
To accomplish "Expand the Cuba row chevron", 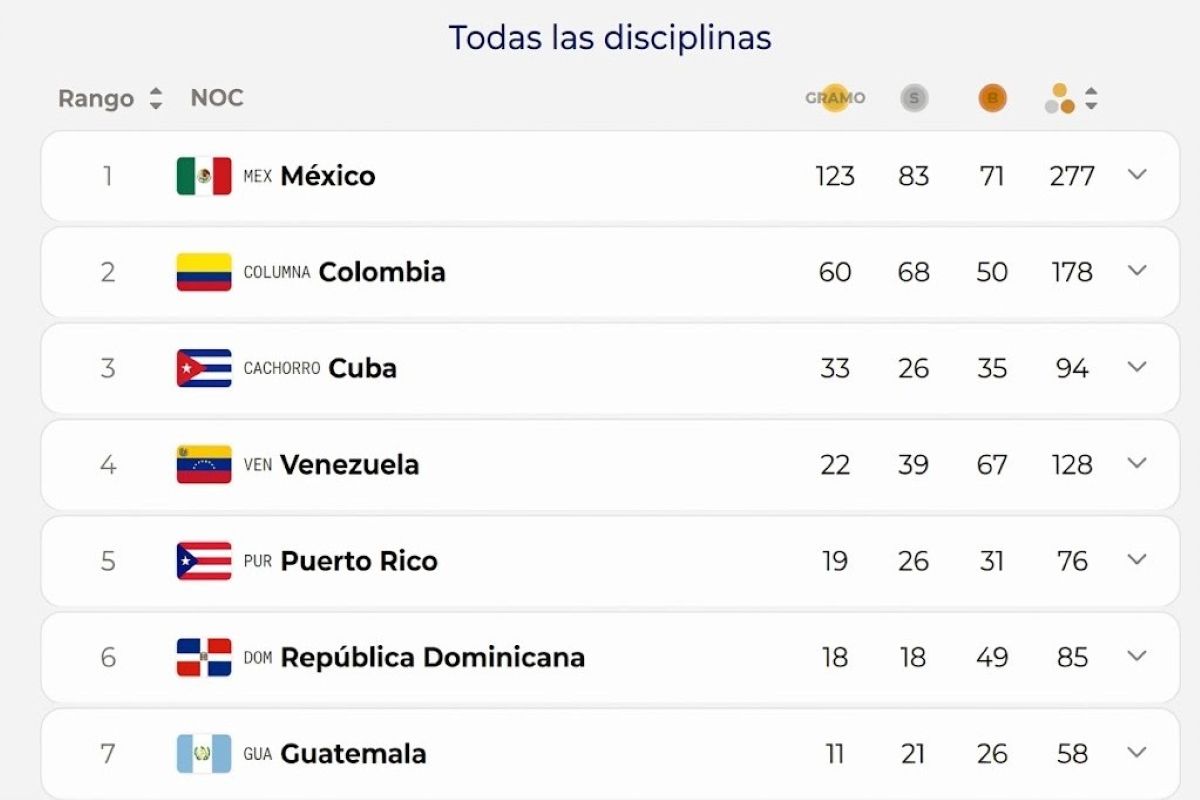I will click(x=1136, y=367).
